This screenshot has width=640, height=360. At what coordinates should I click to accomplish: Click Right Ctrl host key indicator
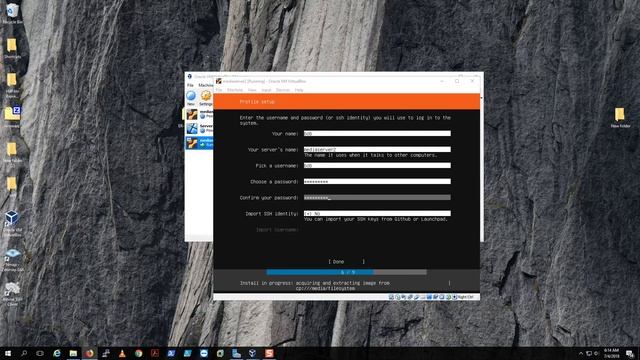click(465, 297)
